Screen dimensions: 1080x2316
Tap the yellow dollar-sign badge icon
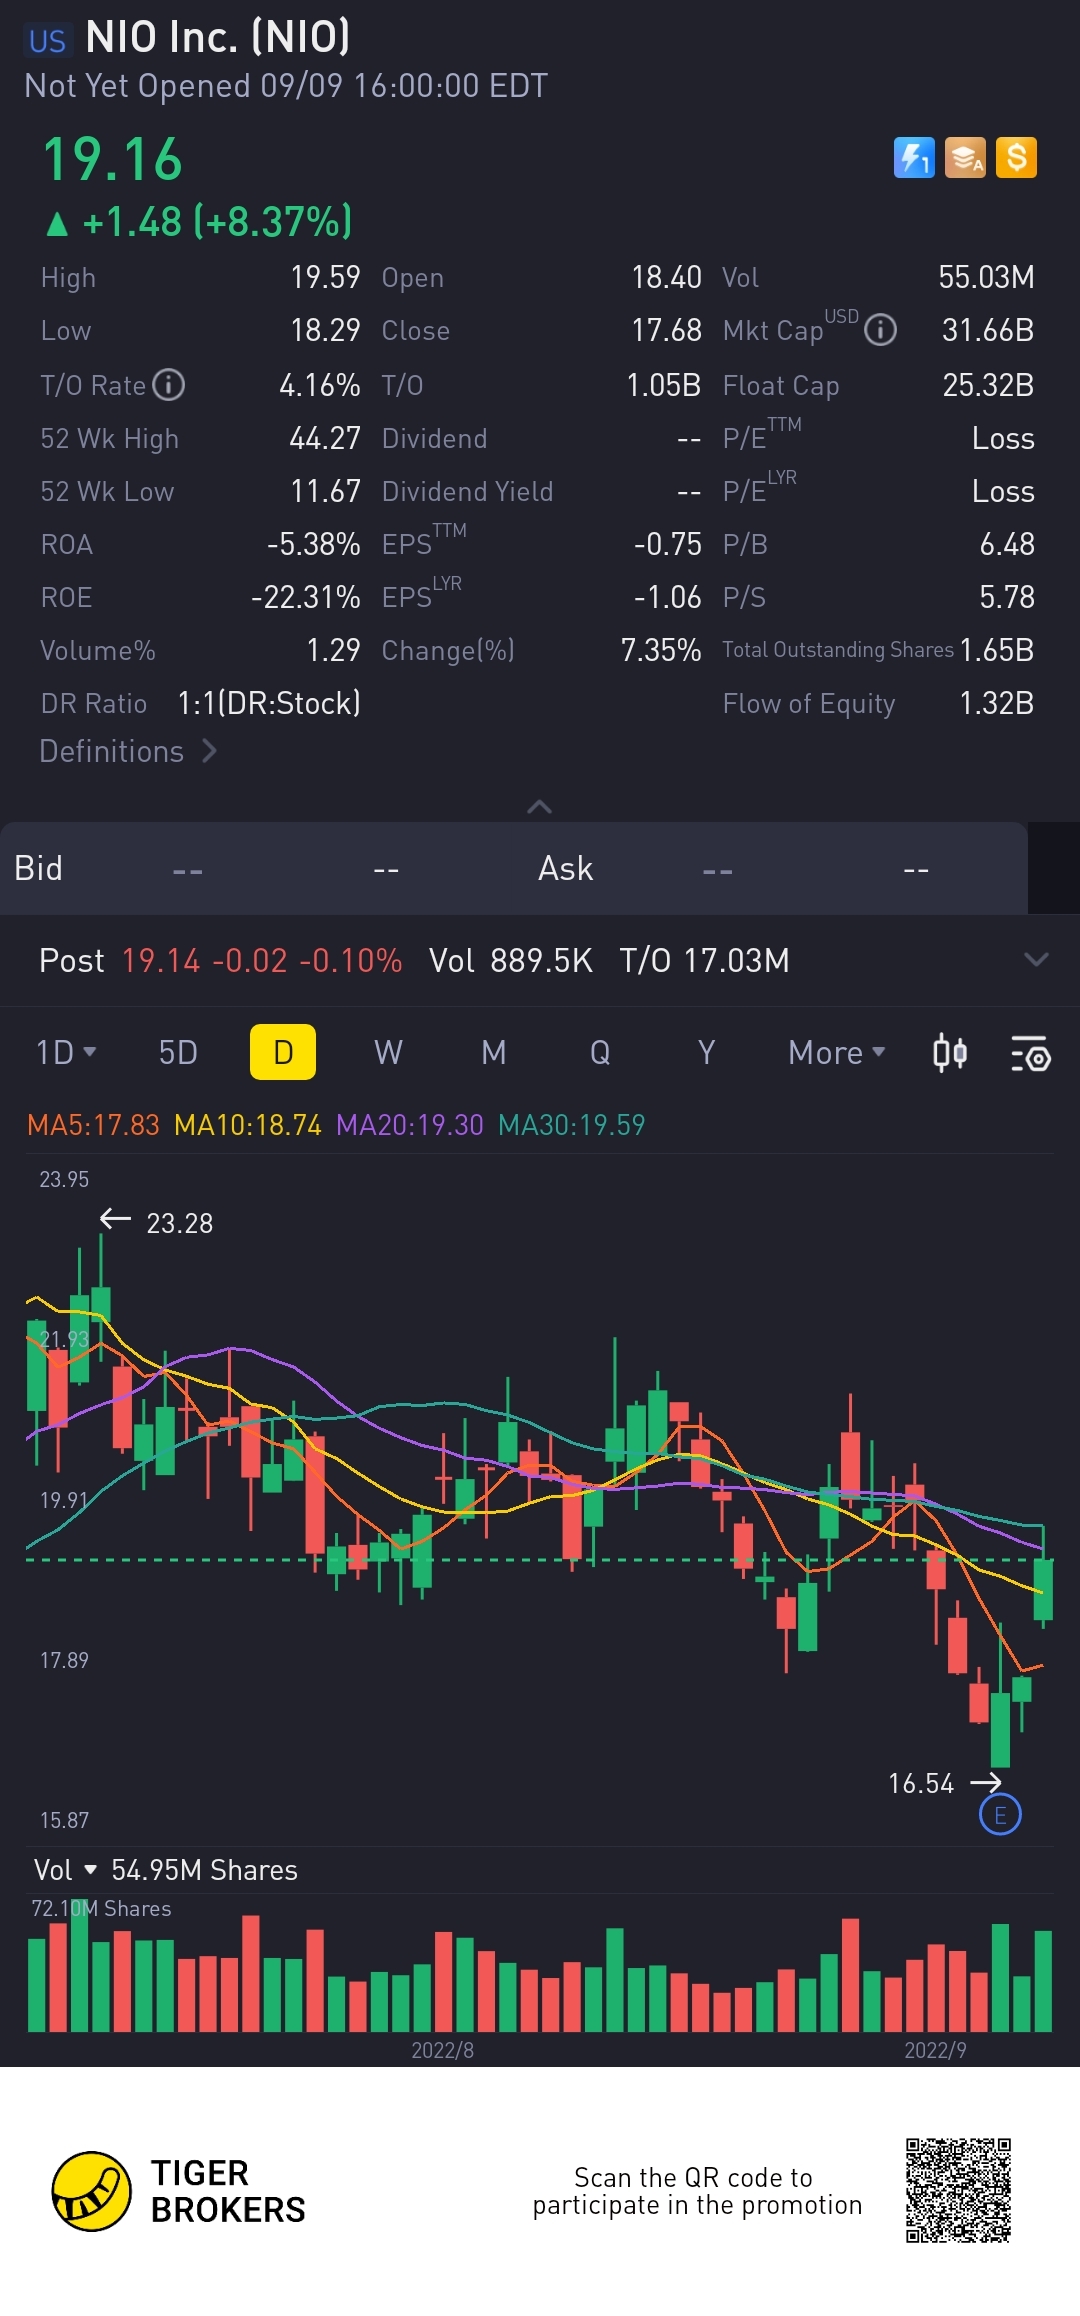tap(1016, 158)
